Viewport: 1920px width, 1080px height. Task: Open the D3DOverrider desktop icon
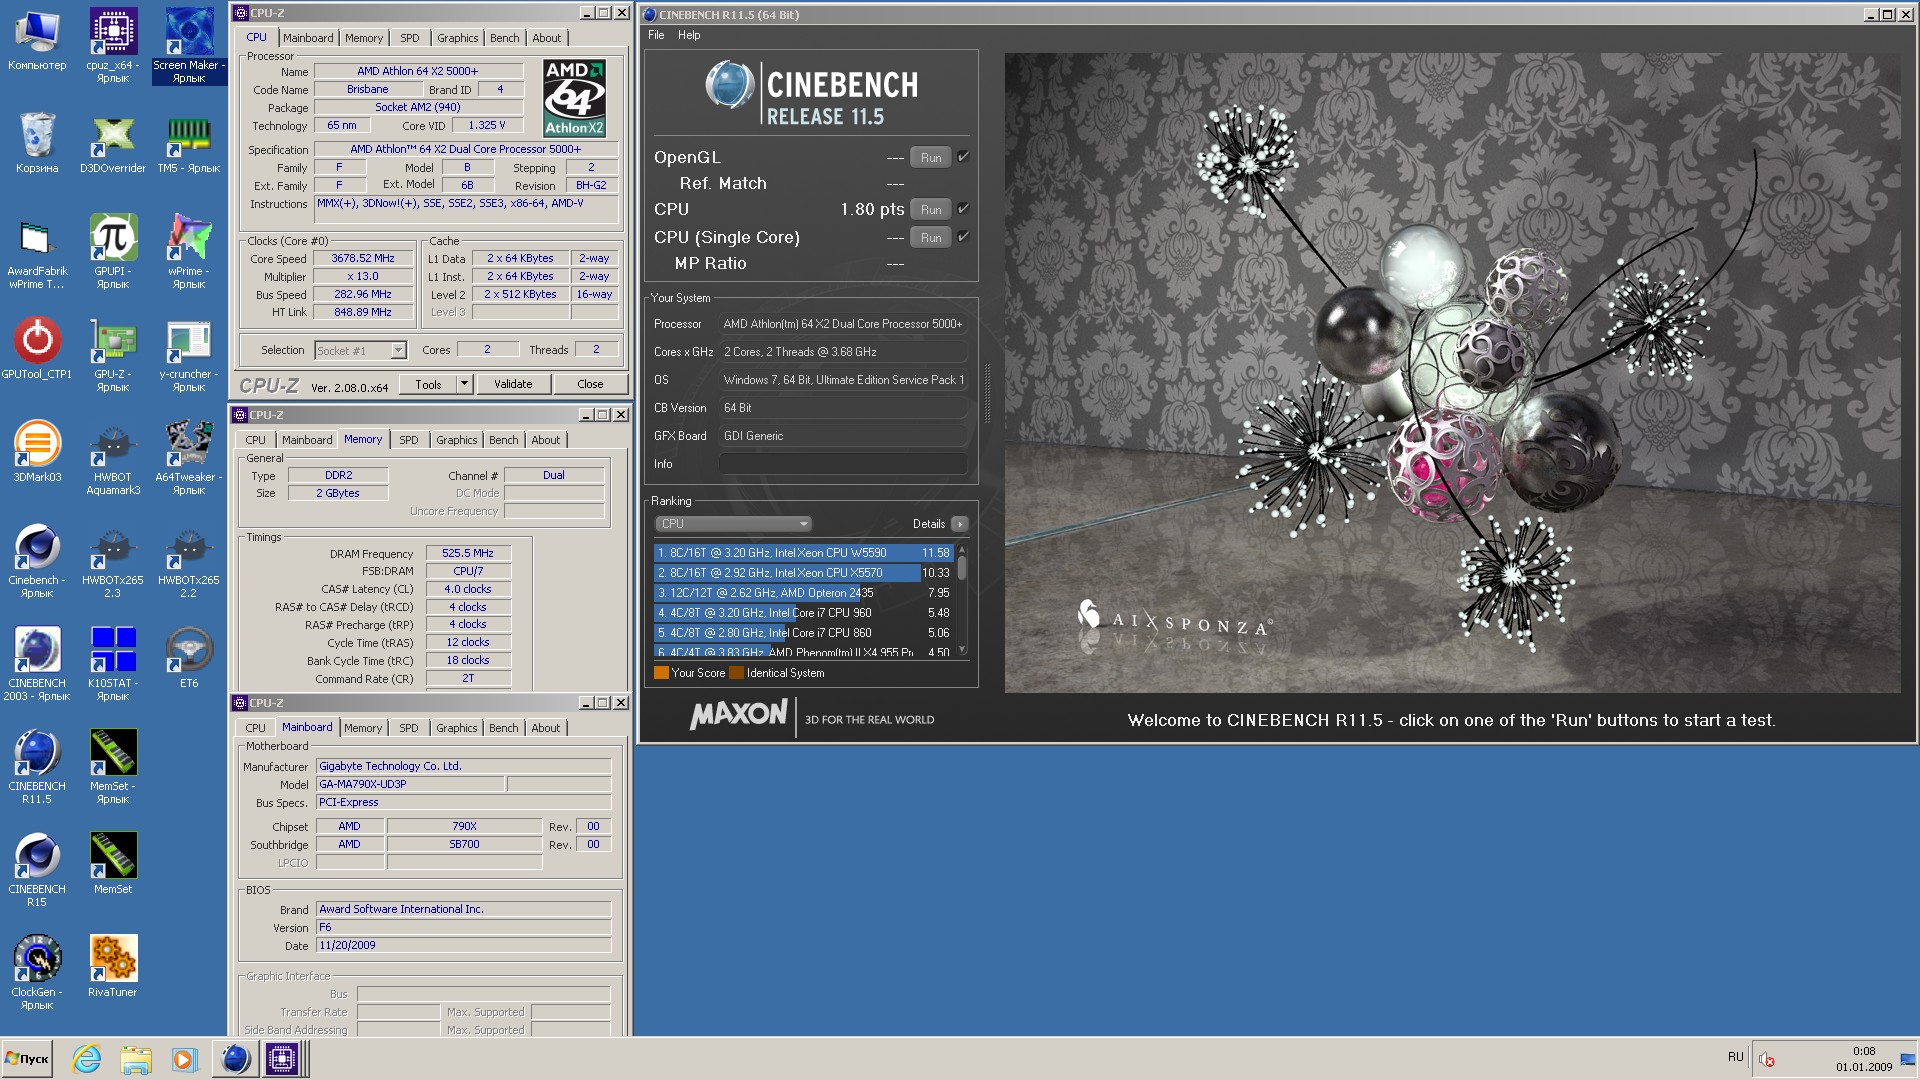(113, 143)
